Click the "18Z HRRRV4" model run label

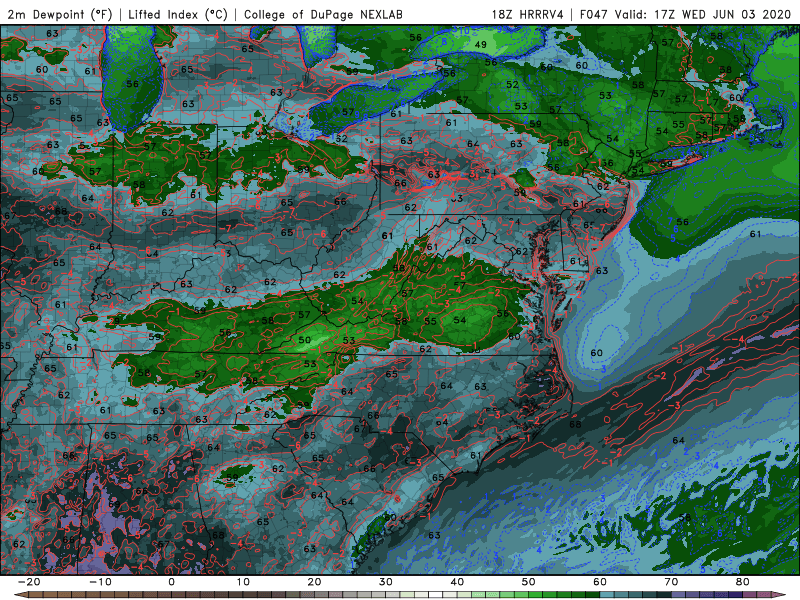click(528, 14)
